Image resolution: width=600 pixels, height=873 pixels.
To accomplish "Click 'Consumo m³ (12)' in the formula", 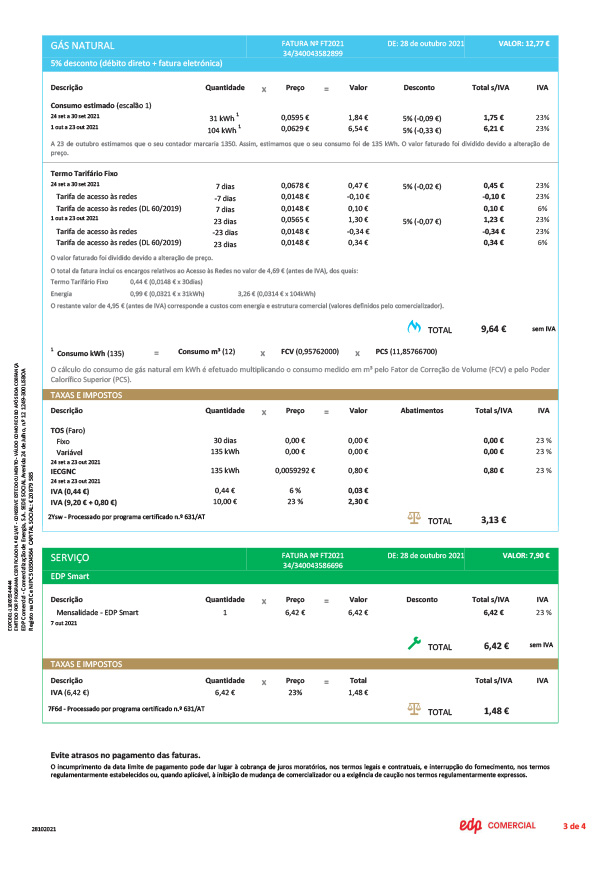I will pos(206,351).
